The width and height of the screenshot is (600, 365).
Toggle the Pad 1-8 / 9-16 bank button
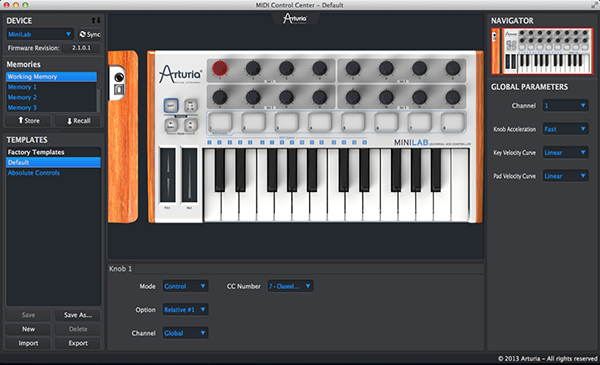click(191, 106)
